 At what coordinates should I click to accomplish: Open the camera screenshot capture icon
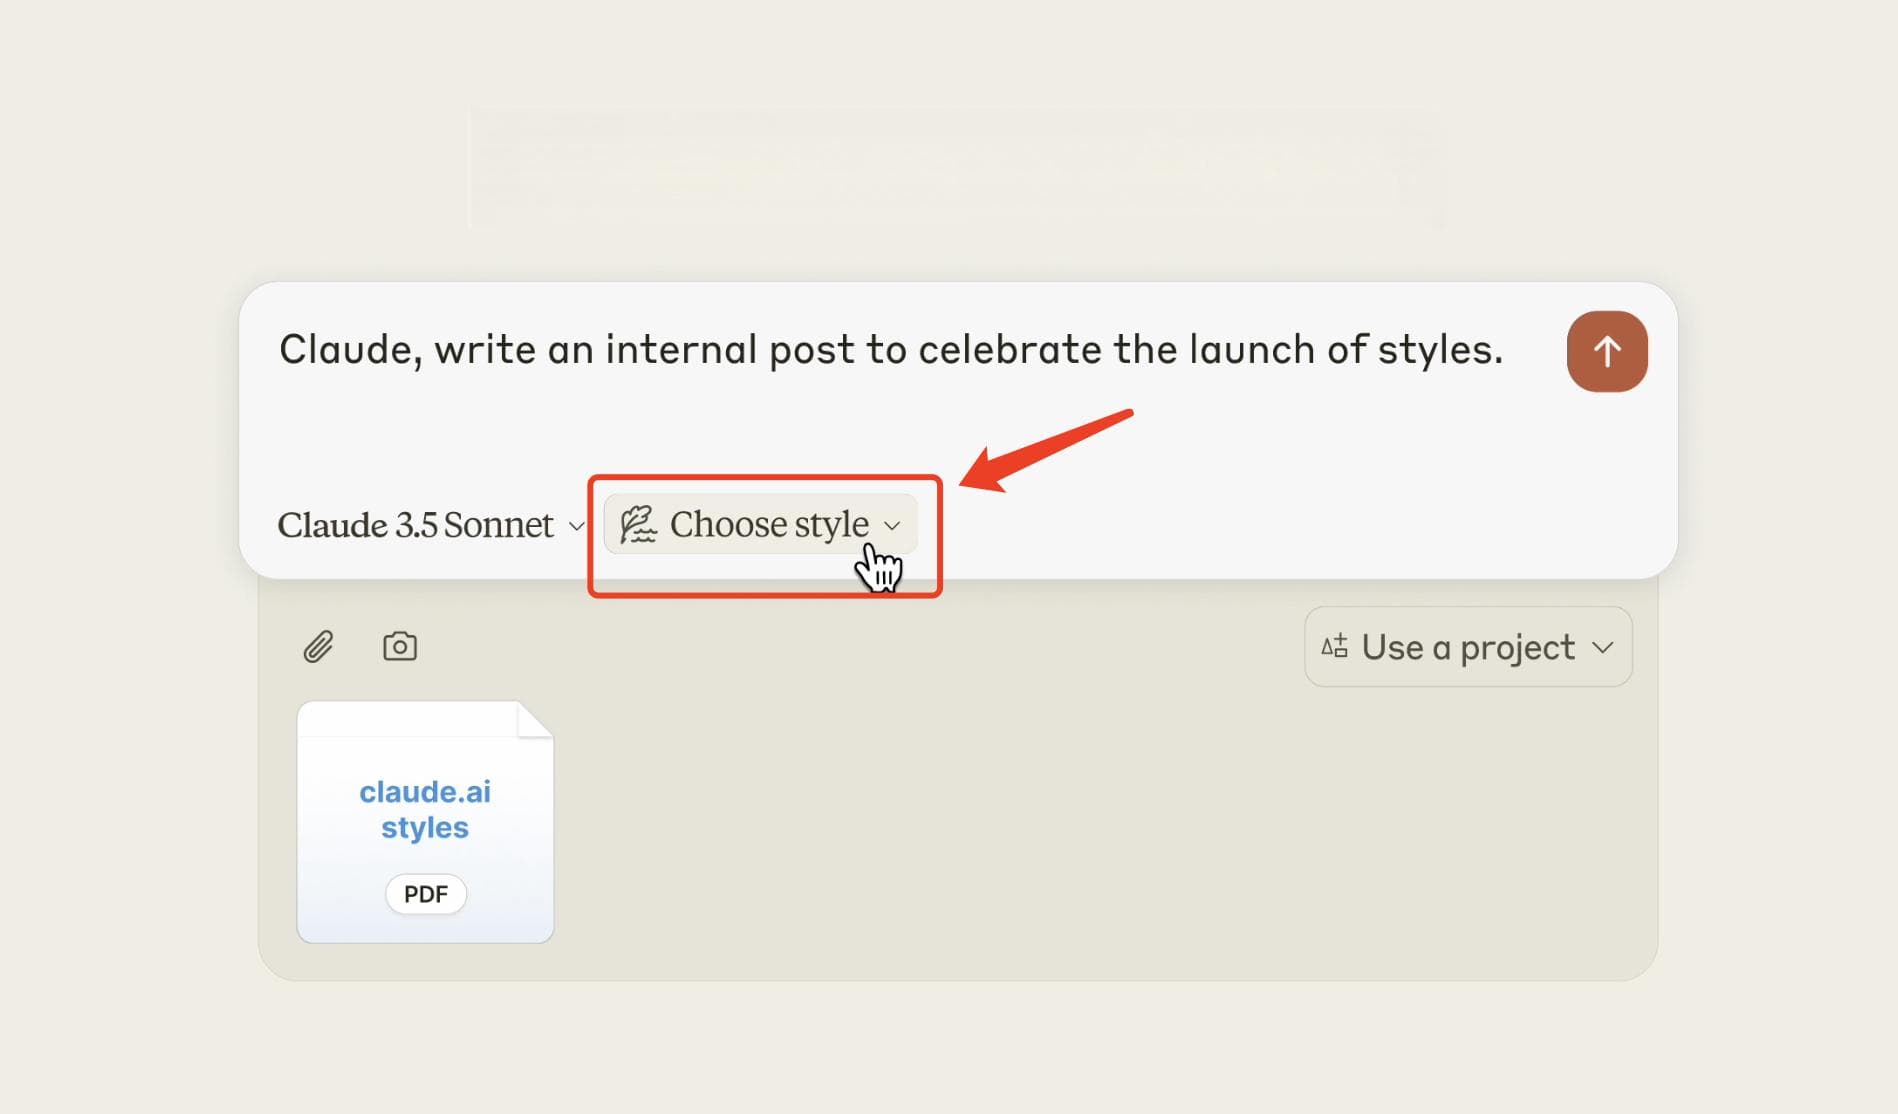400,646
